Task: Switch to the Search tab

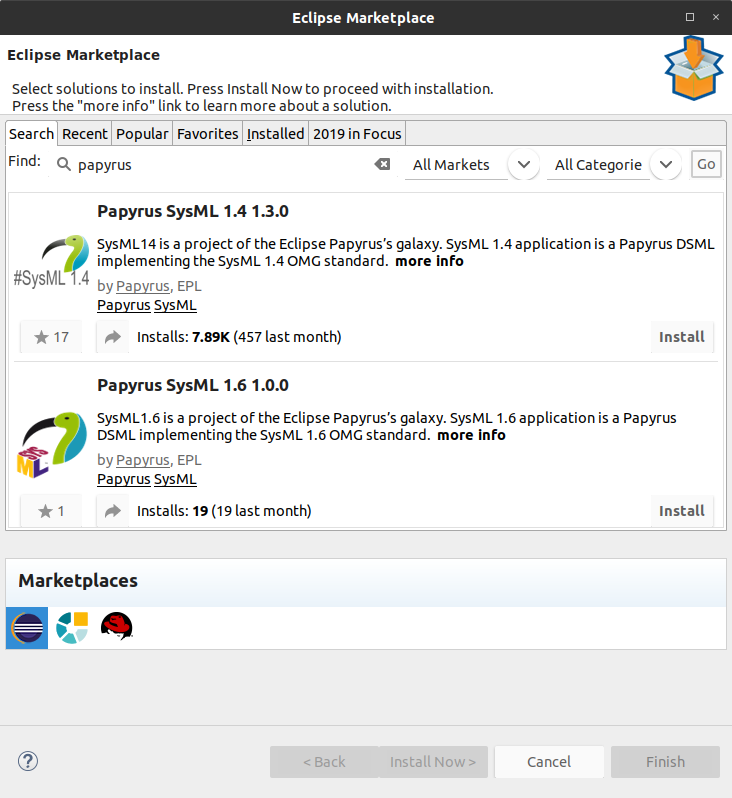Action: coord(32,134)
